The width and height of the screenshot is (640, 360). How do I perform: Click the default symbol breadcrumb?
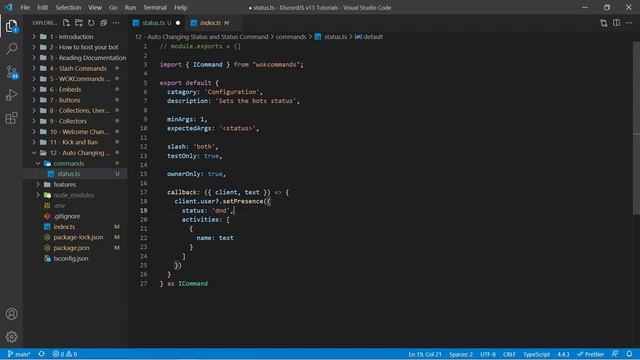pyautogui.click(x=369, y=37)
